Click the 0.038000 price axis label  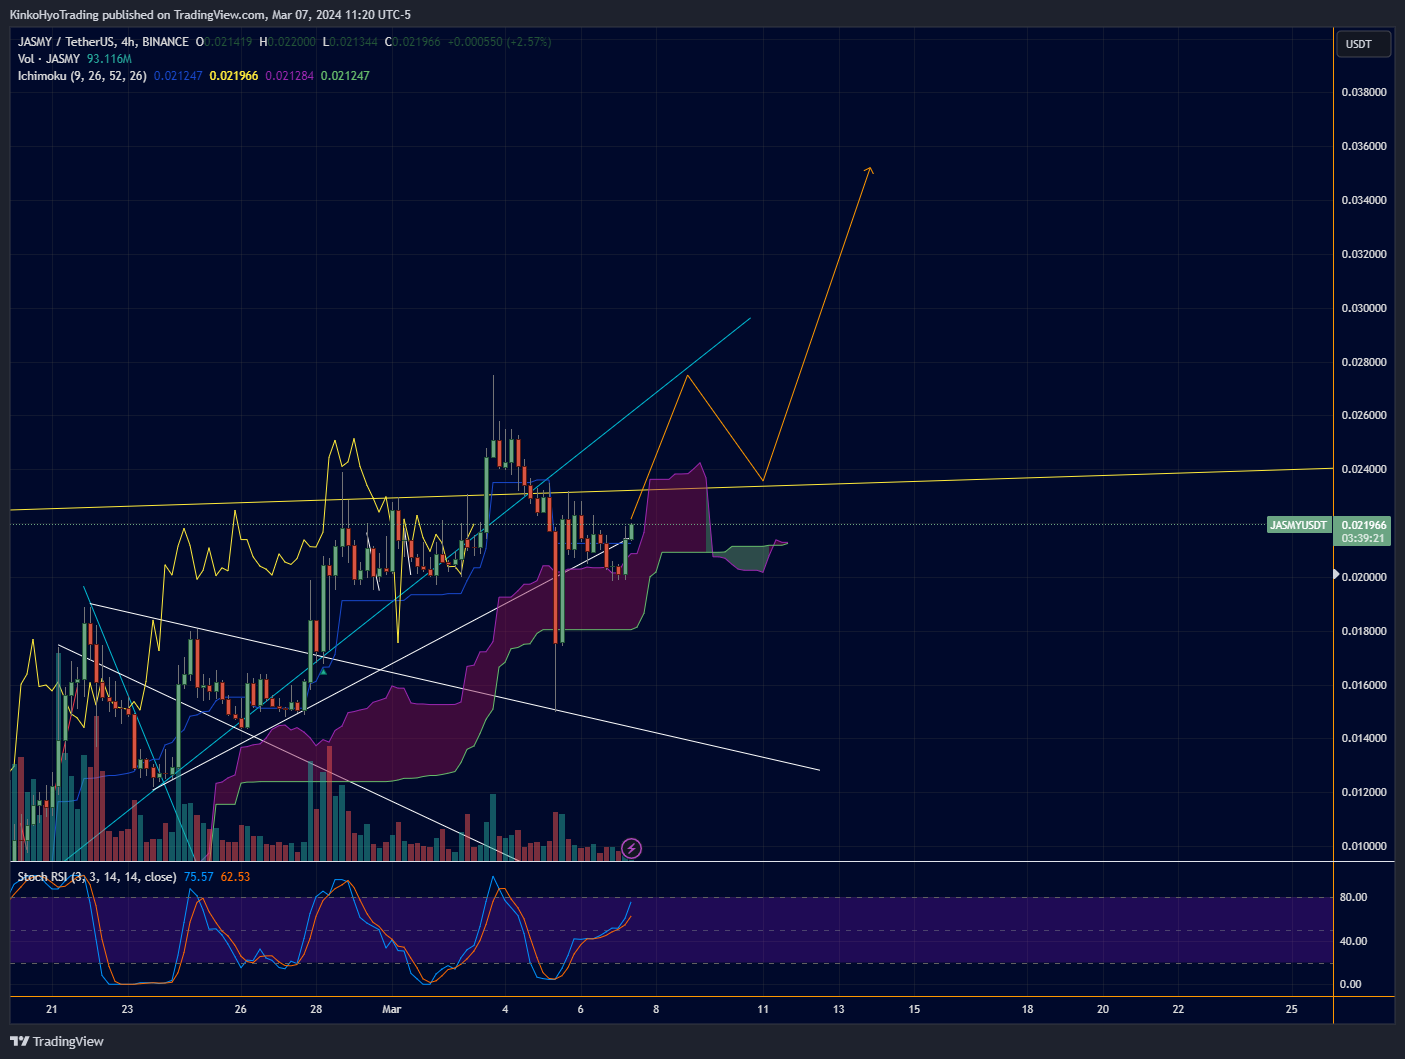(1364, 92)
